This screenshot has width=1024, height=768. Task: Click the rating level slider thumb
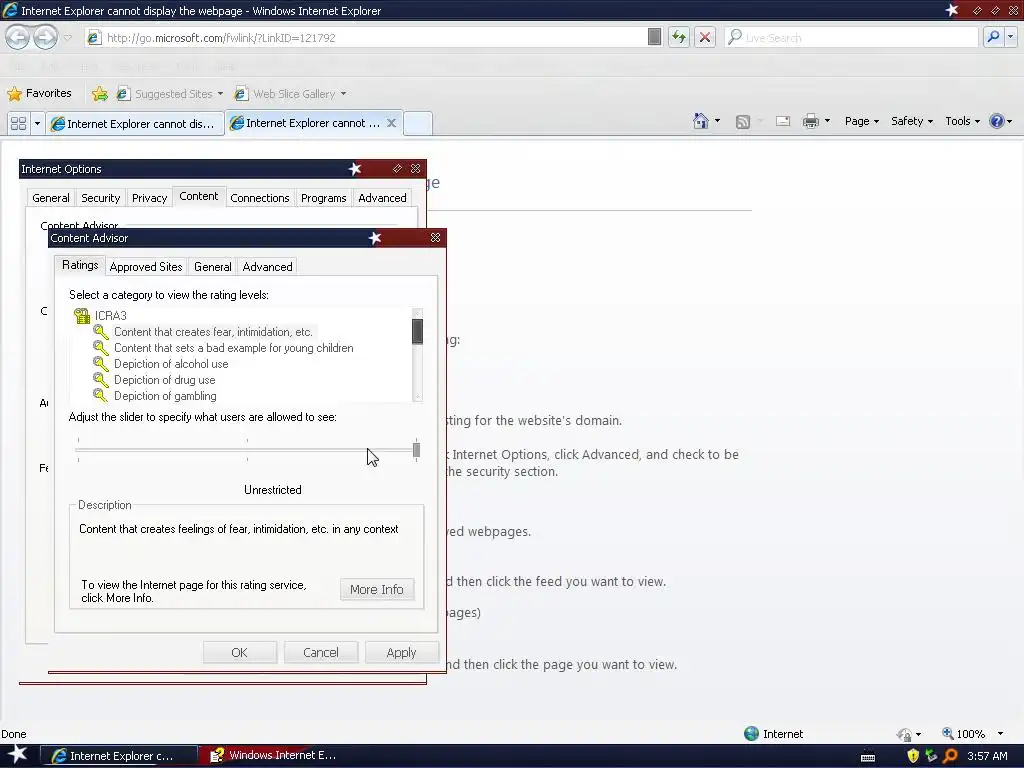[x=416, y=450]
